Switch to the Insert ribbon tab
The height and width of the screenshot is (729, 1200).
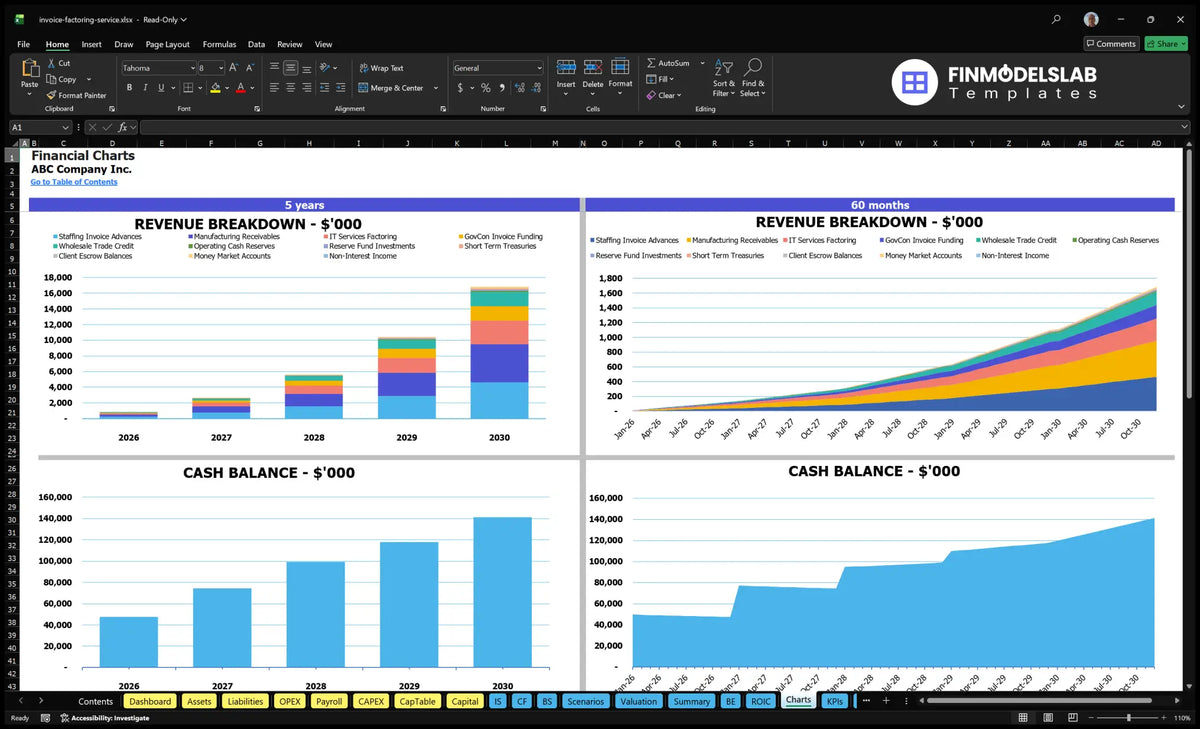(91, 44)
